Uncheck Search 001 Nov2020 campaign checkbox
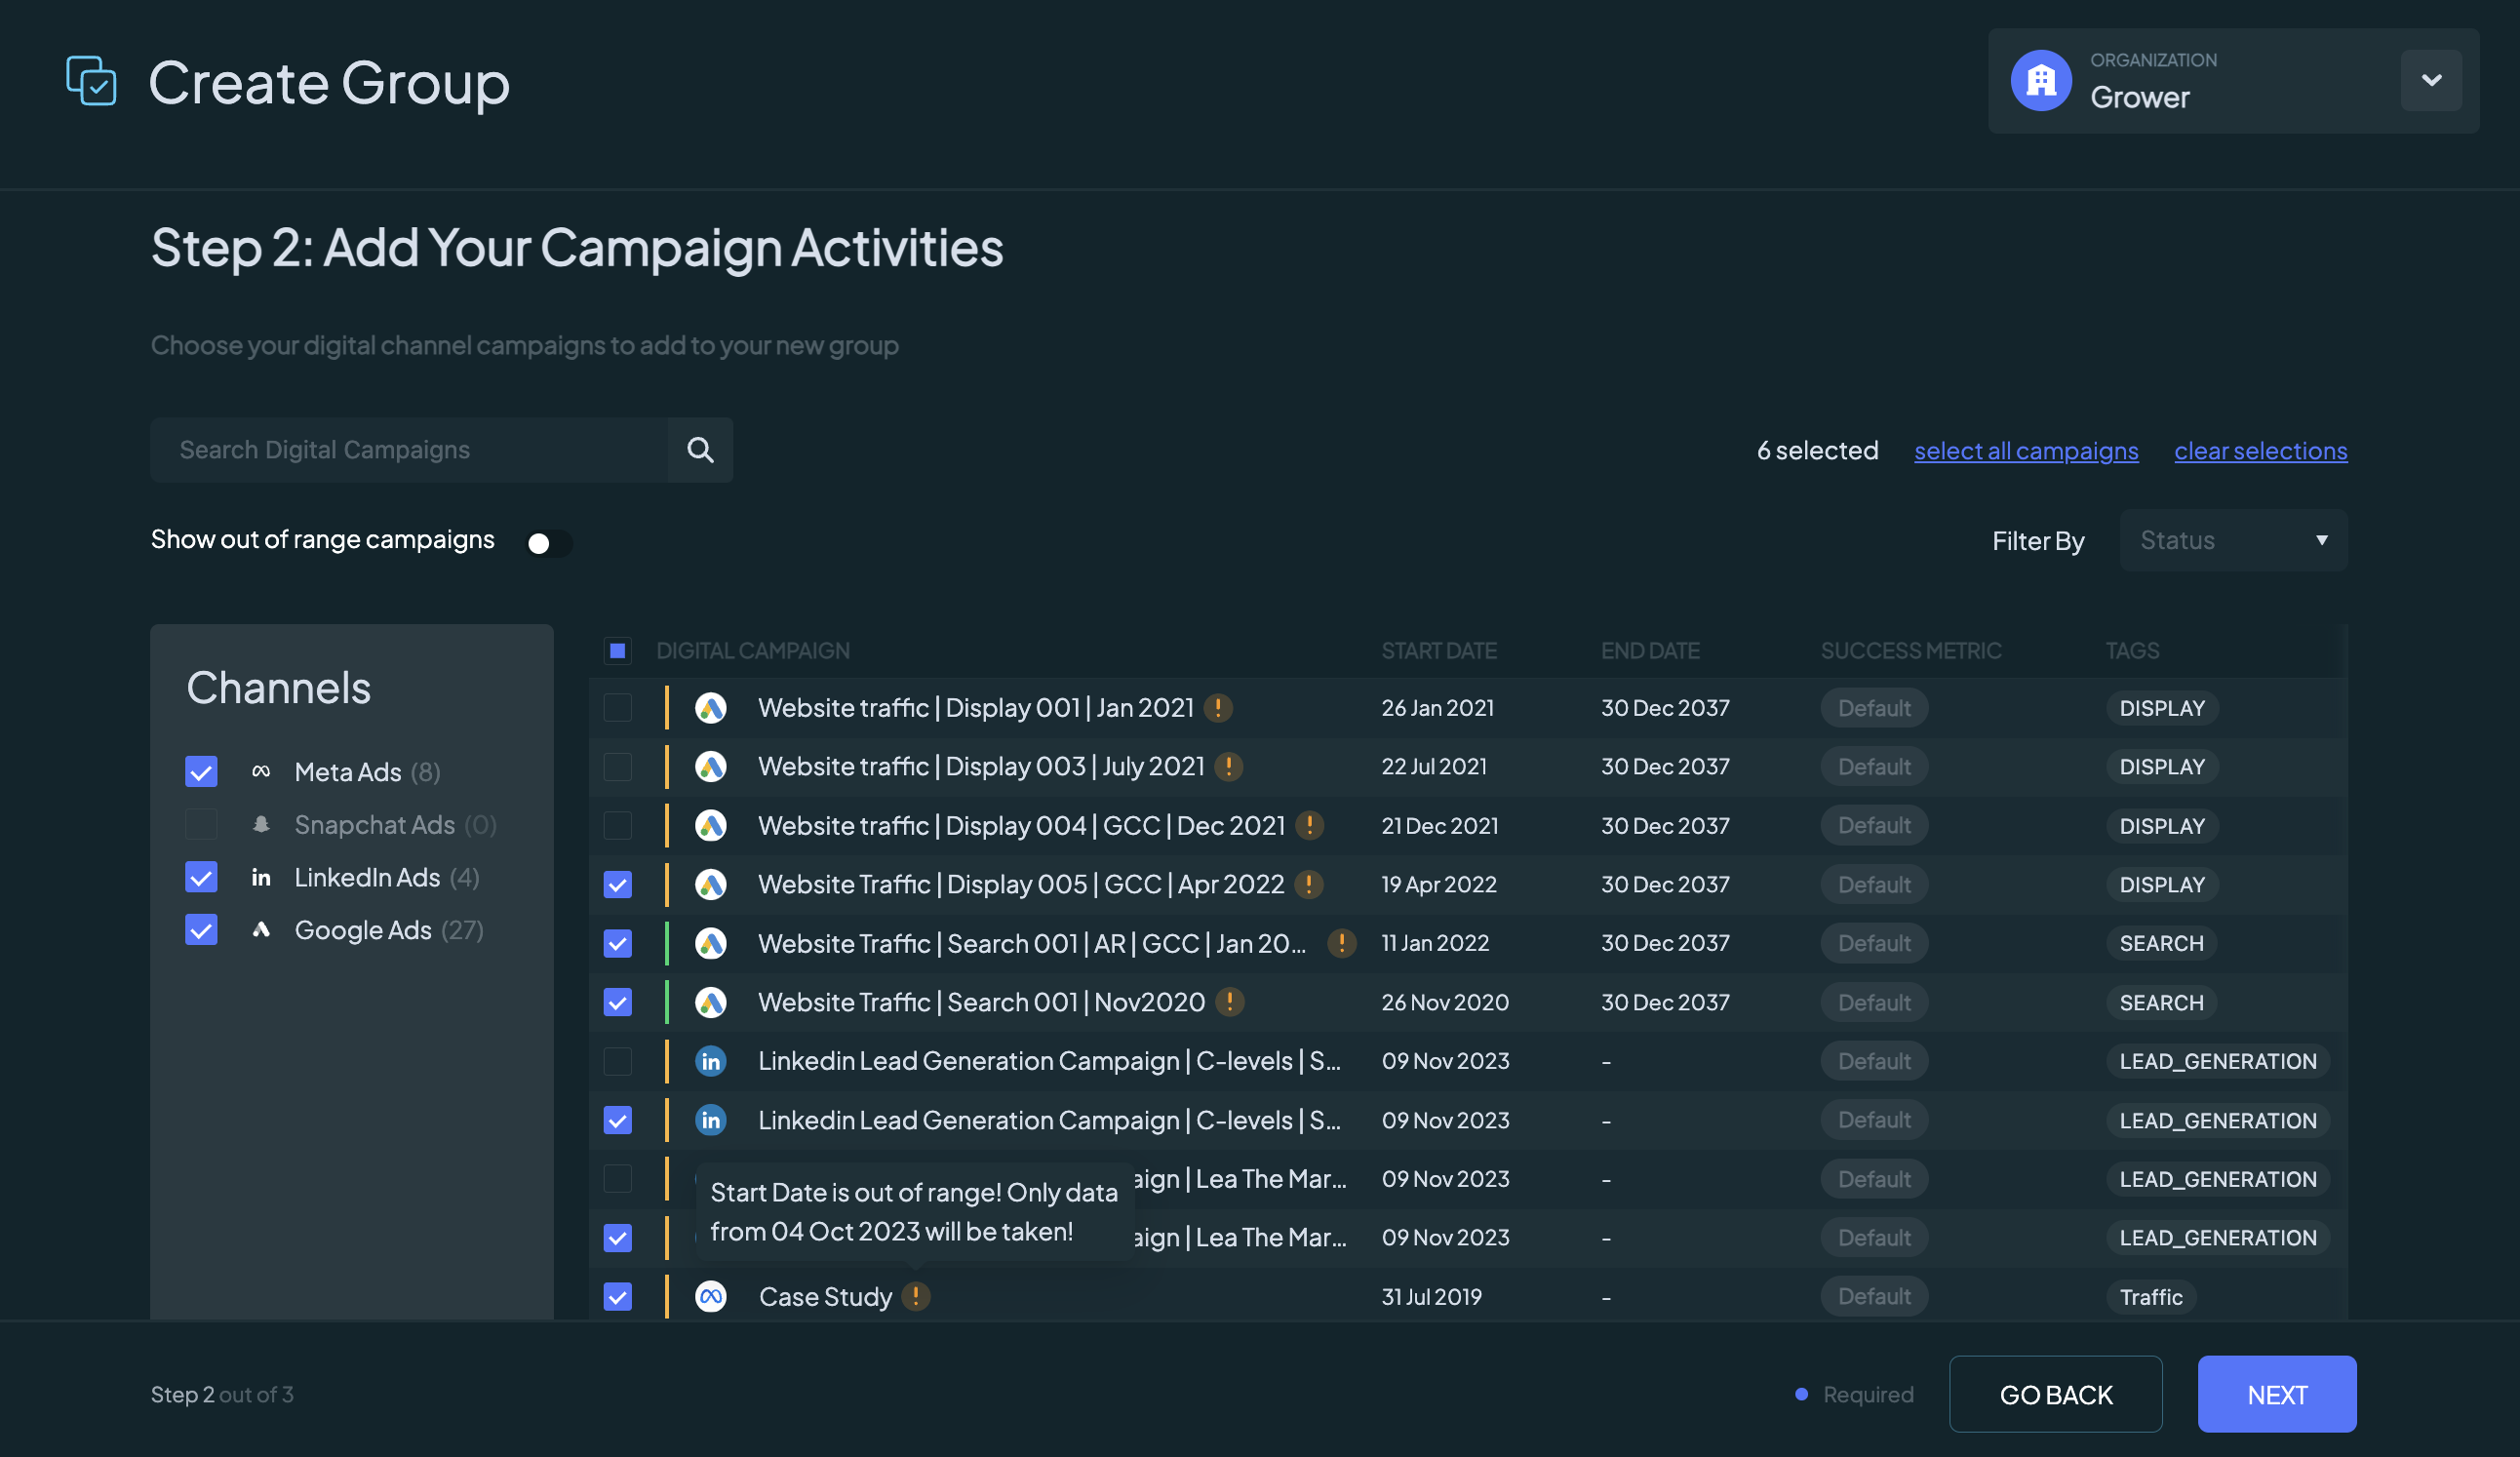The image size is (2520, 1457). (x=617, y=1002)
